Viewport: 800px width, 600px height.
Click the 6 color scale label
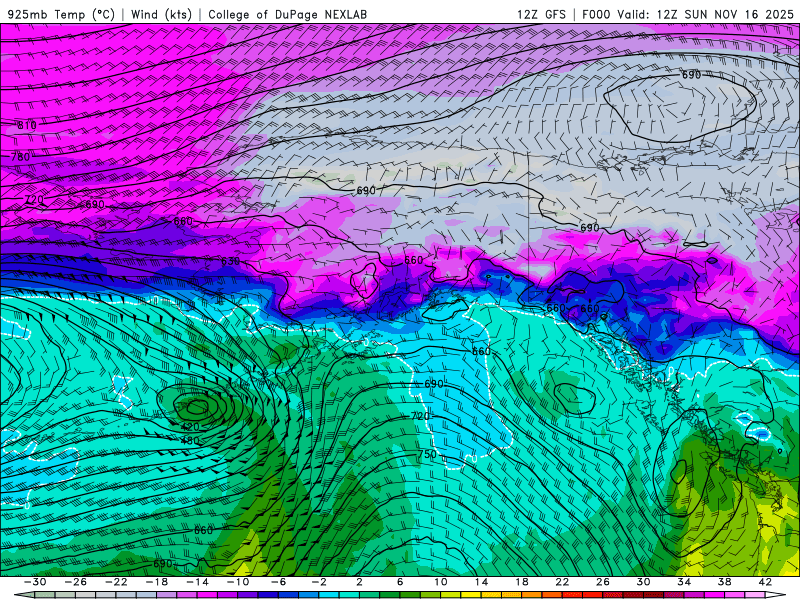point(400,582)
